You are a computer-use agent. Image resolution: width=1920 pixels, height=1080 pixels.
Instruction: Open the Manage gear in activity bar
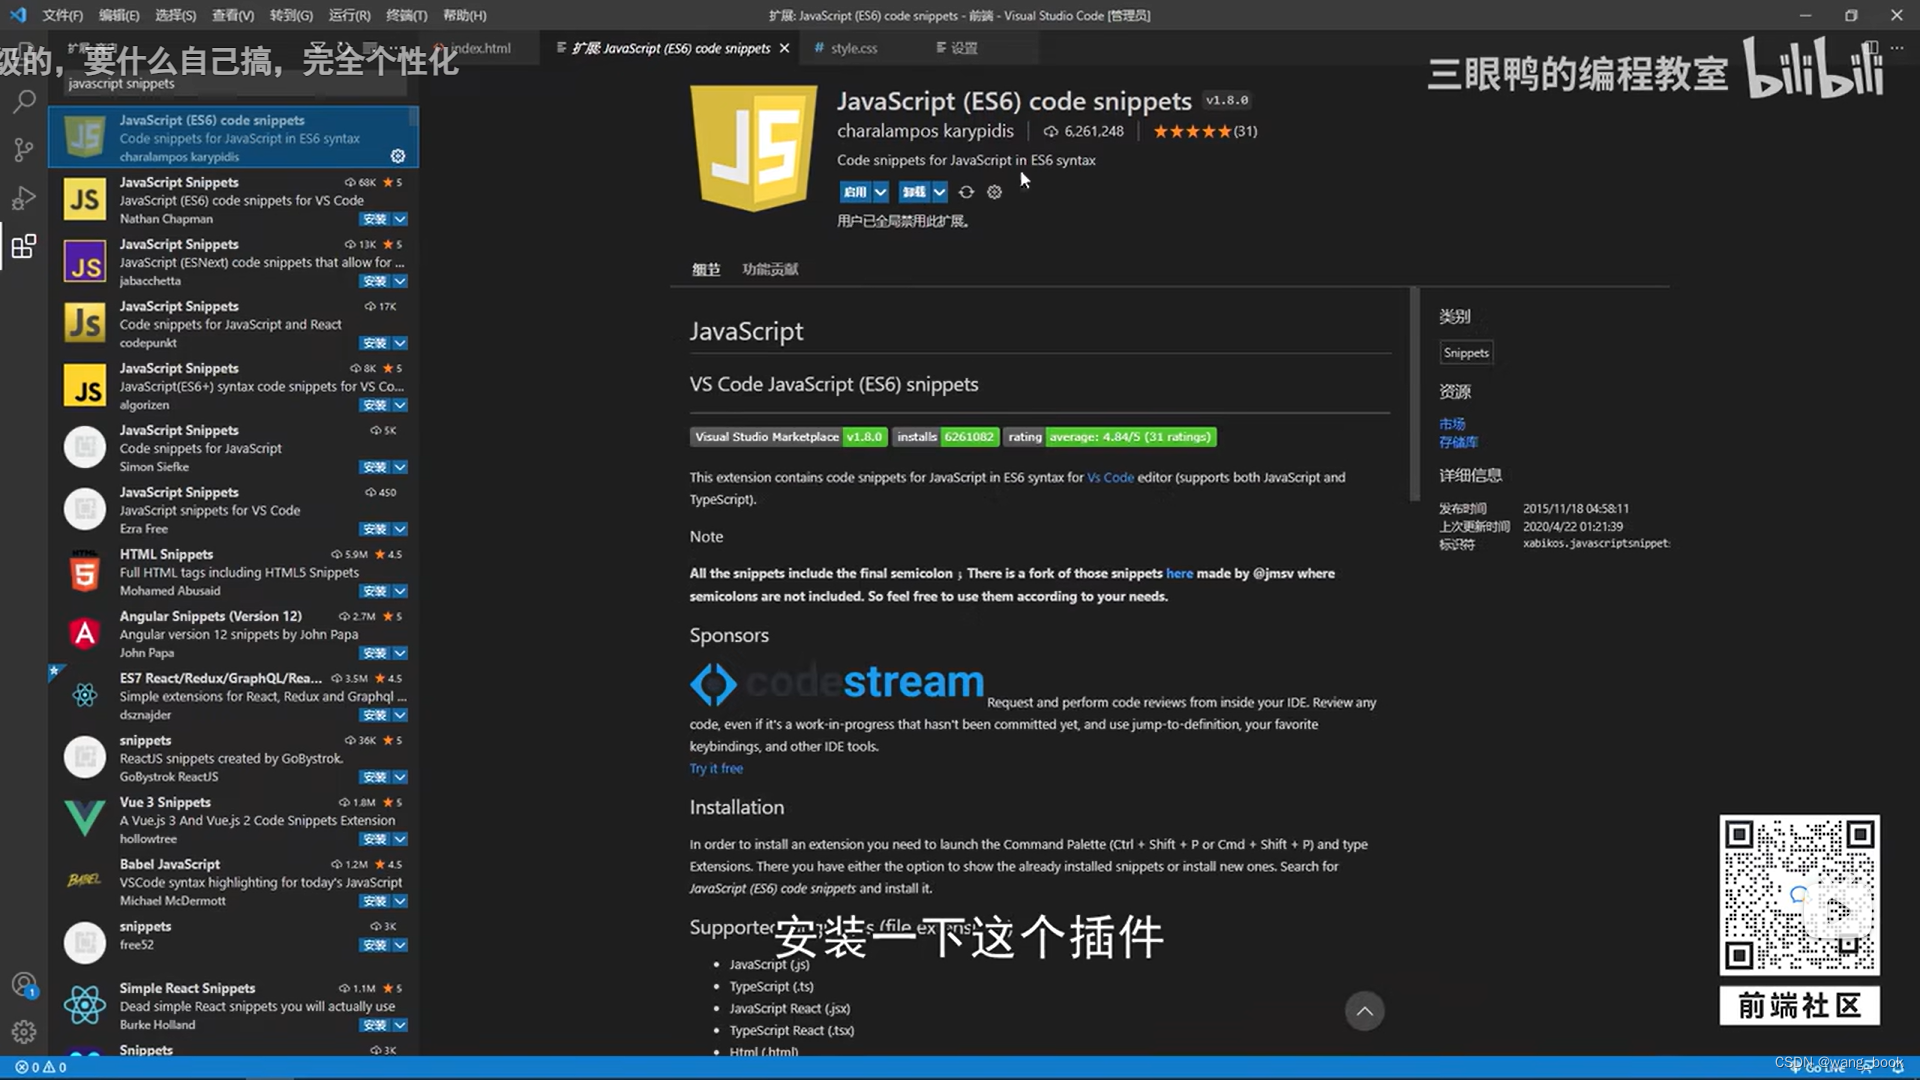tap(24, 1032)
